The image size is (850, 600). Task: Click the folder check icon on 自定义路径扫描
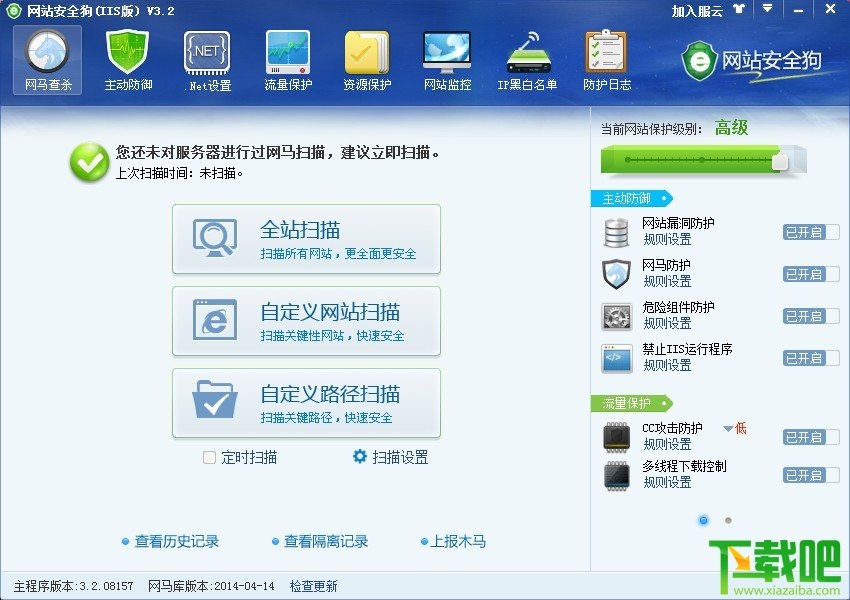click(x=215, y=399)
